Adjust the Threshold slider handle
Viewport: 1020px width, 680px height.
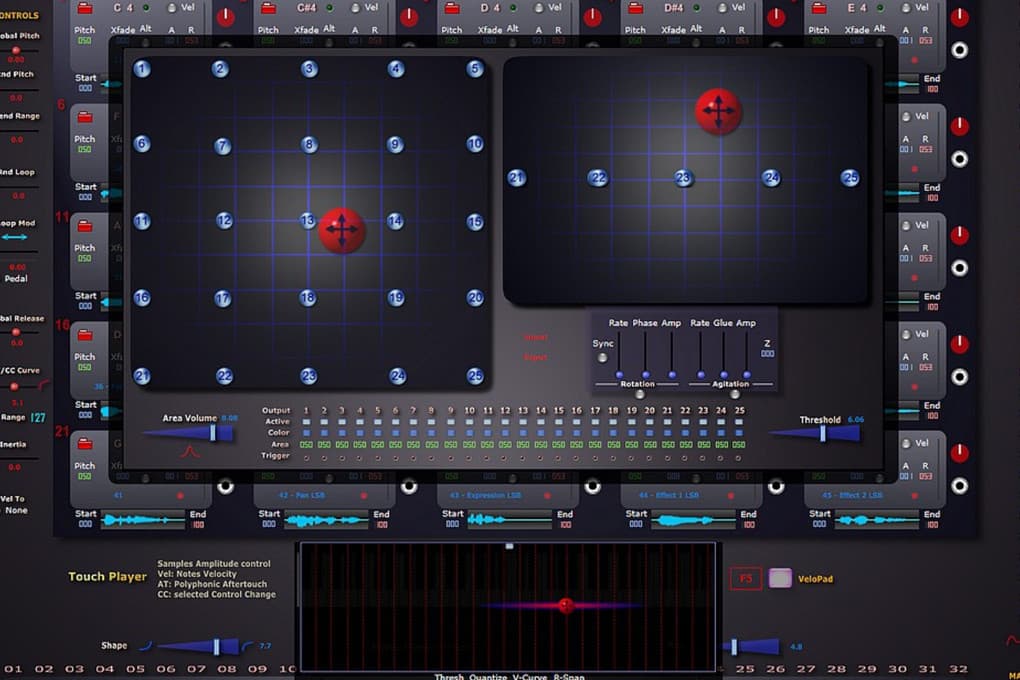pyautogui.click(x=823, y=433)
